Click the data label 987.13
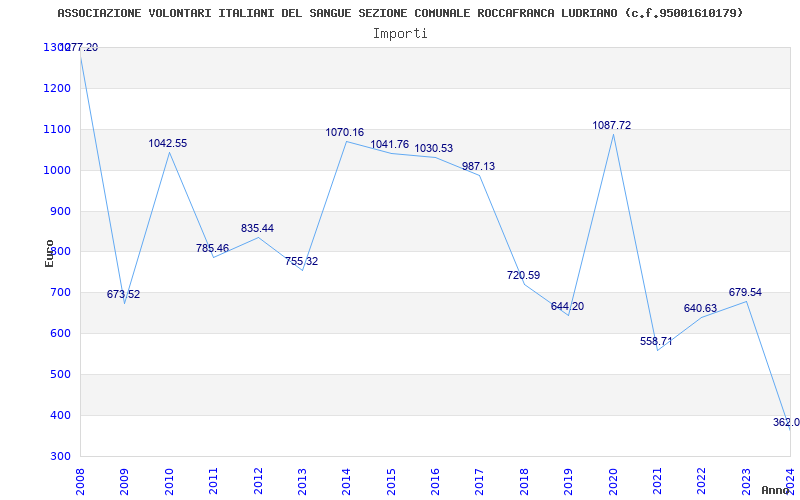 (478, 166)
